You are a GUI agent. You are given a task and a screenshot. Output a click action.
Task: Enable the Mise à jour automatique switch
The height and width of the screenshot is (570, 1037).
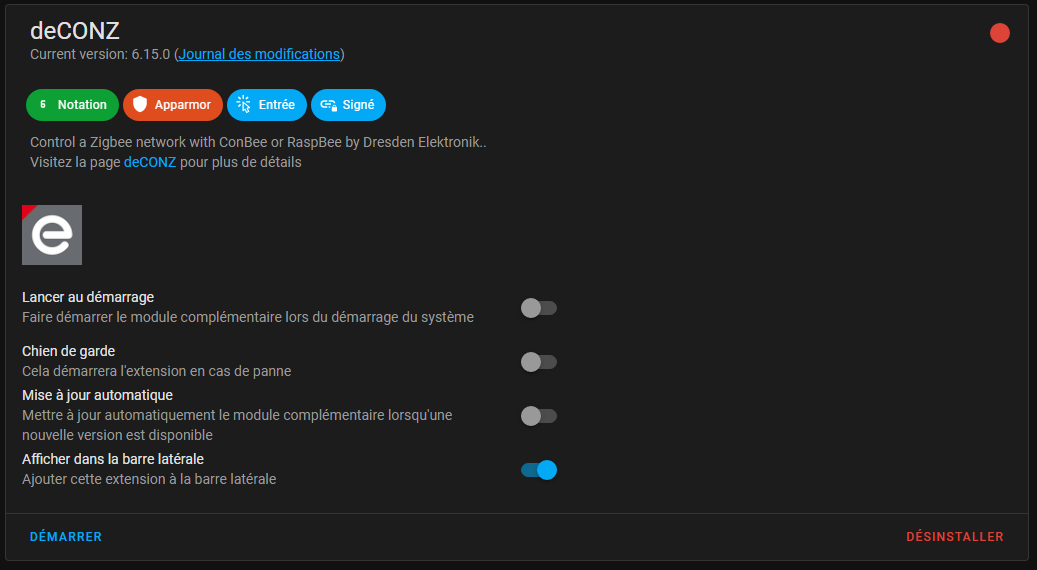[x=538, y=416]
